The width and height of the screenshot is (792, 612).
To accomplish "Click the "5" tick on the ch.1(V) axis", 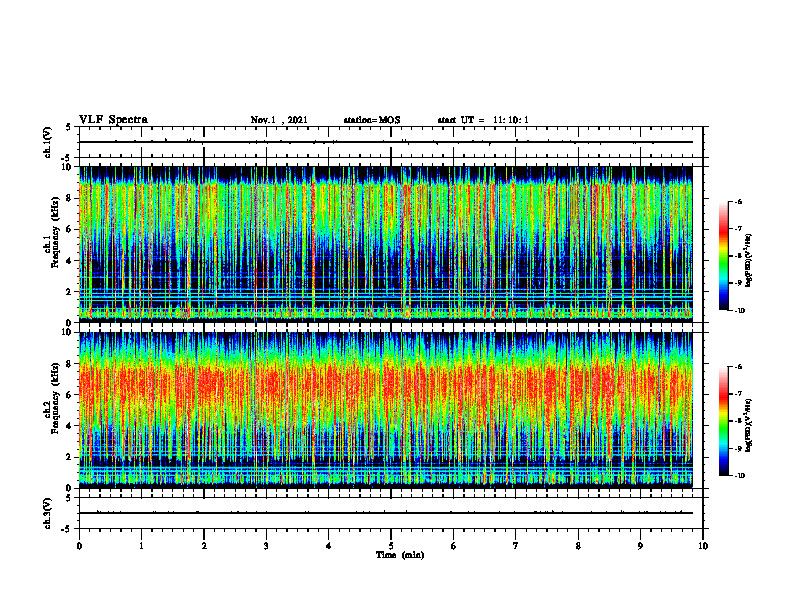I will click(68, 127).
